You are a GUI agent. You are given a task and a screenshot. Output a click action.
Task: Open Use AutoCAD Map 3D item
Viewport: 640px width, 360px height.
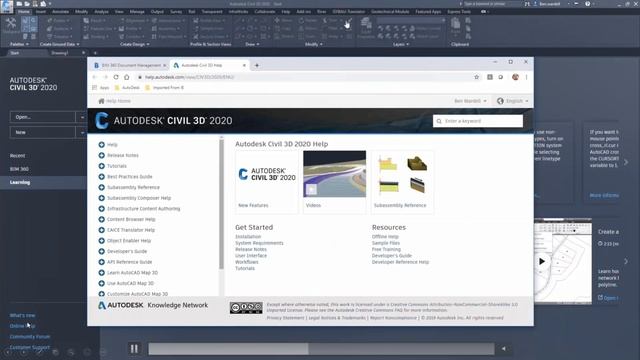tap(130, 283)
